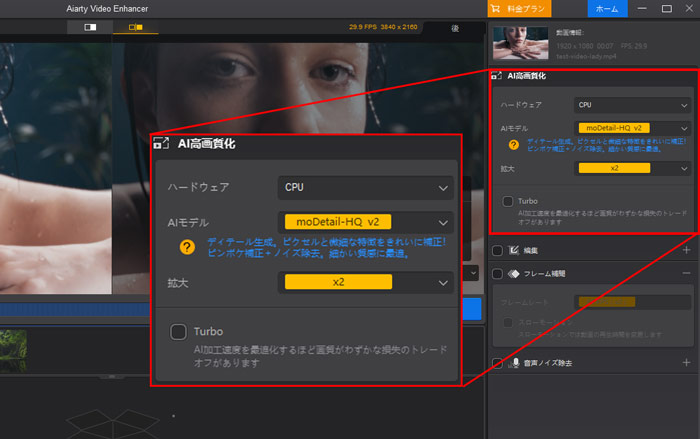Screen dimensions: 700x439
Task: Minimize the Aiarty Video Enhancer window
Action: tap(642, 8)
